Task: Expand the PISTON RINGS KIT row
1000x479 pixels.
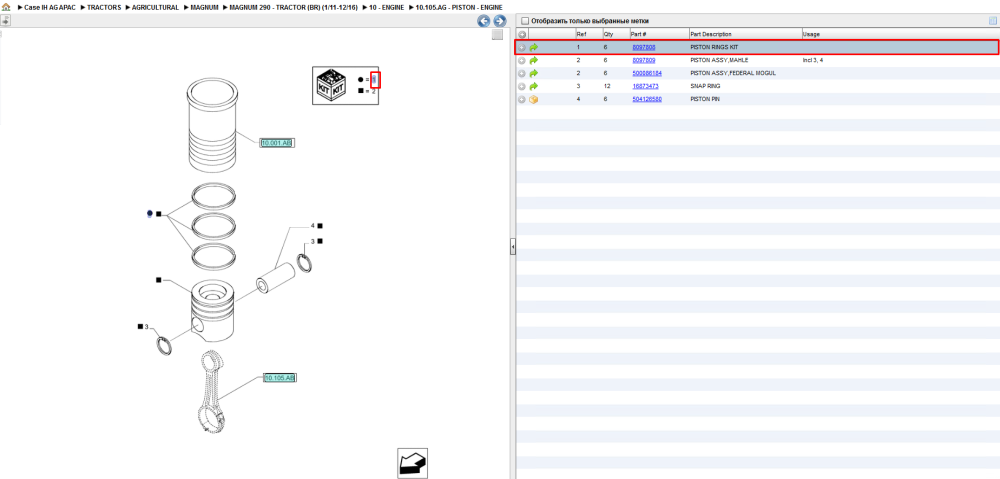Action: tap(522, 47)
